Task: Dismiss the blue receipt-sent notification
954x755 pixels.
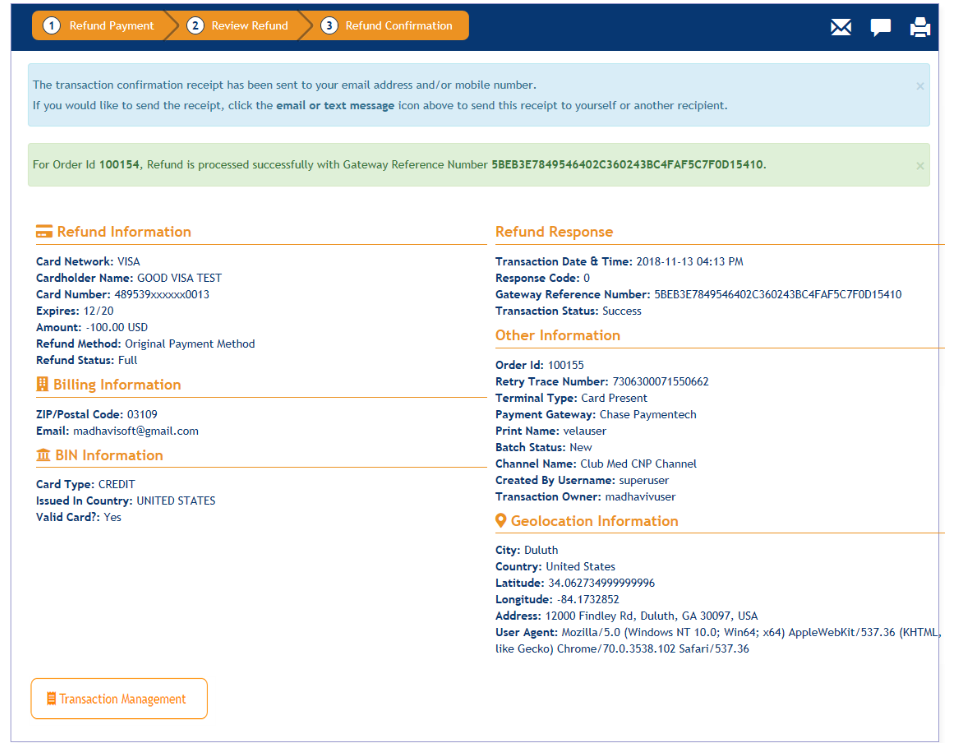Action: (x=920, y=86)
